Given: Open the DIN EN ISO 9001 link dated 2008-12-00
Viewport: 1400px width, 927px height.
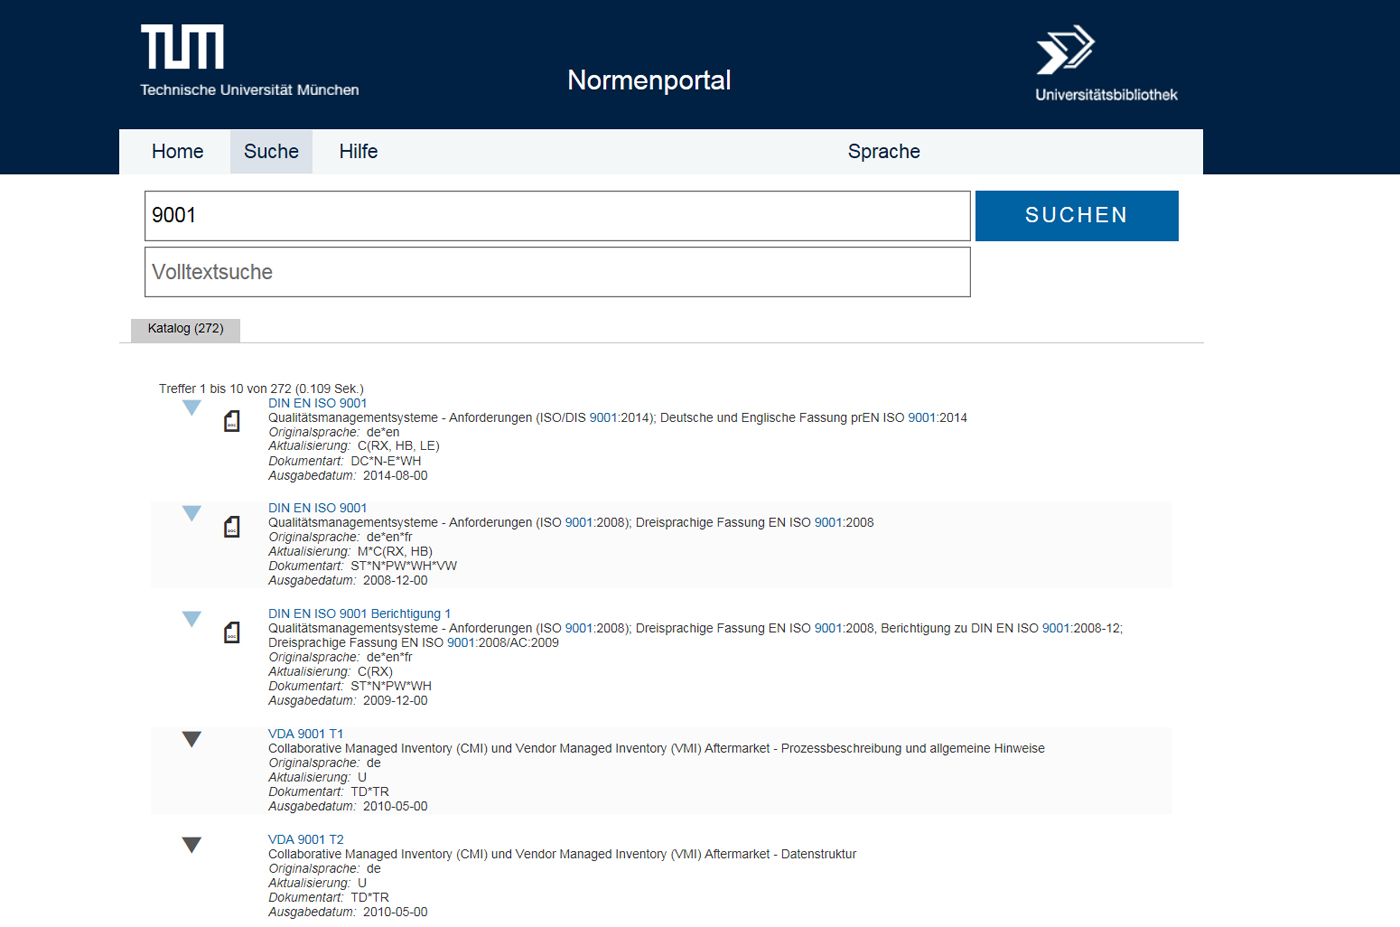Looking at the screenshot, I should (x=317, y=508).
